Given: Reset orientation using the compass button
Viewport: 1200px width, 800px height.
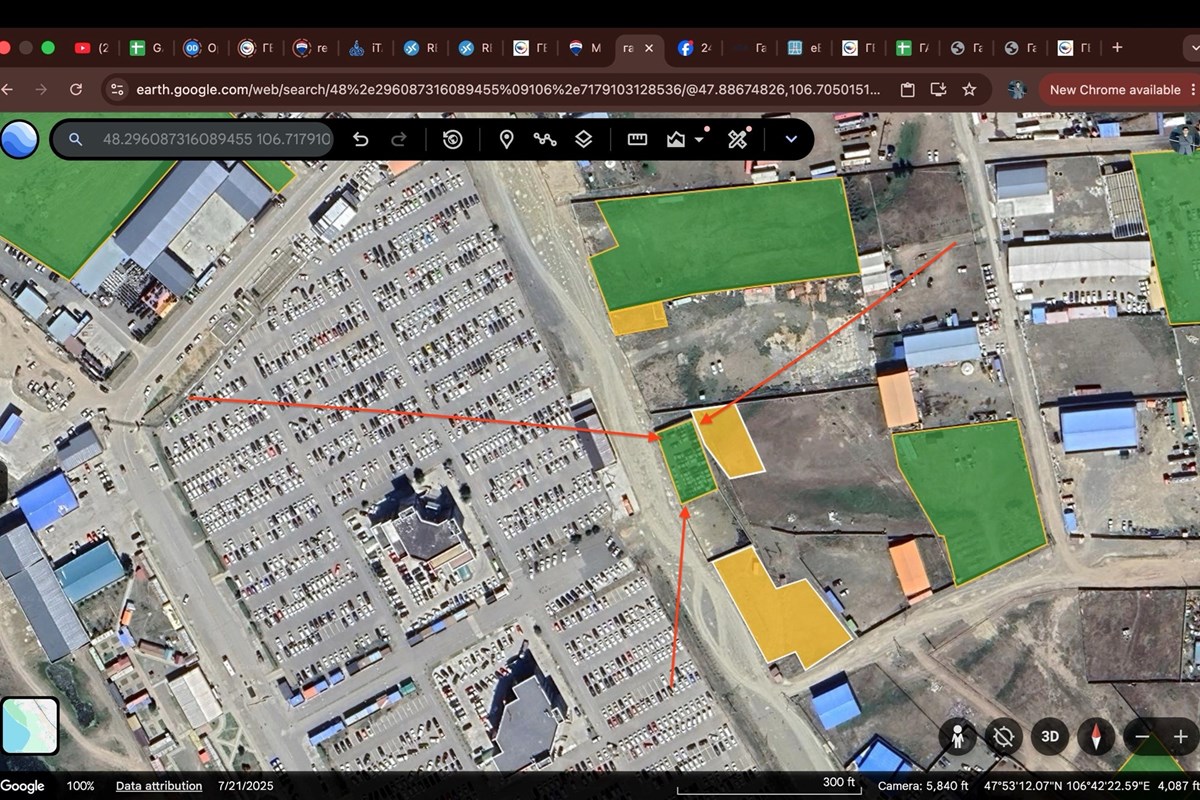Looking at the screenshot, I should (x=1096, y=737).
